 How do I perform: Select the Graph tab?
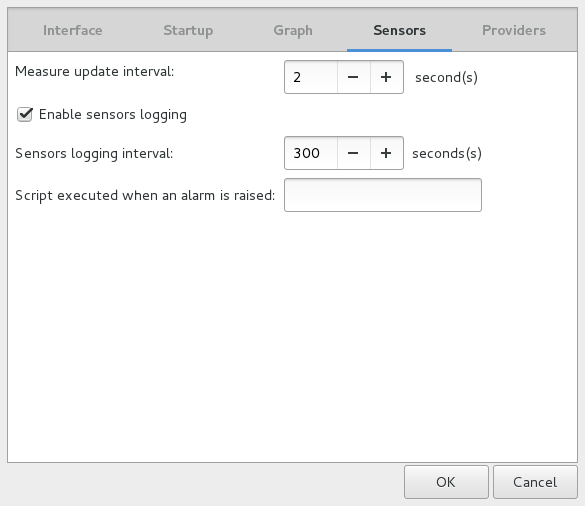click(x=293, y=30)
